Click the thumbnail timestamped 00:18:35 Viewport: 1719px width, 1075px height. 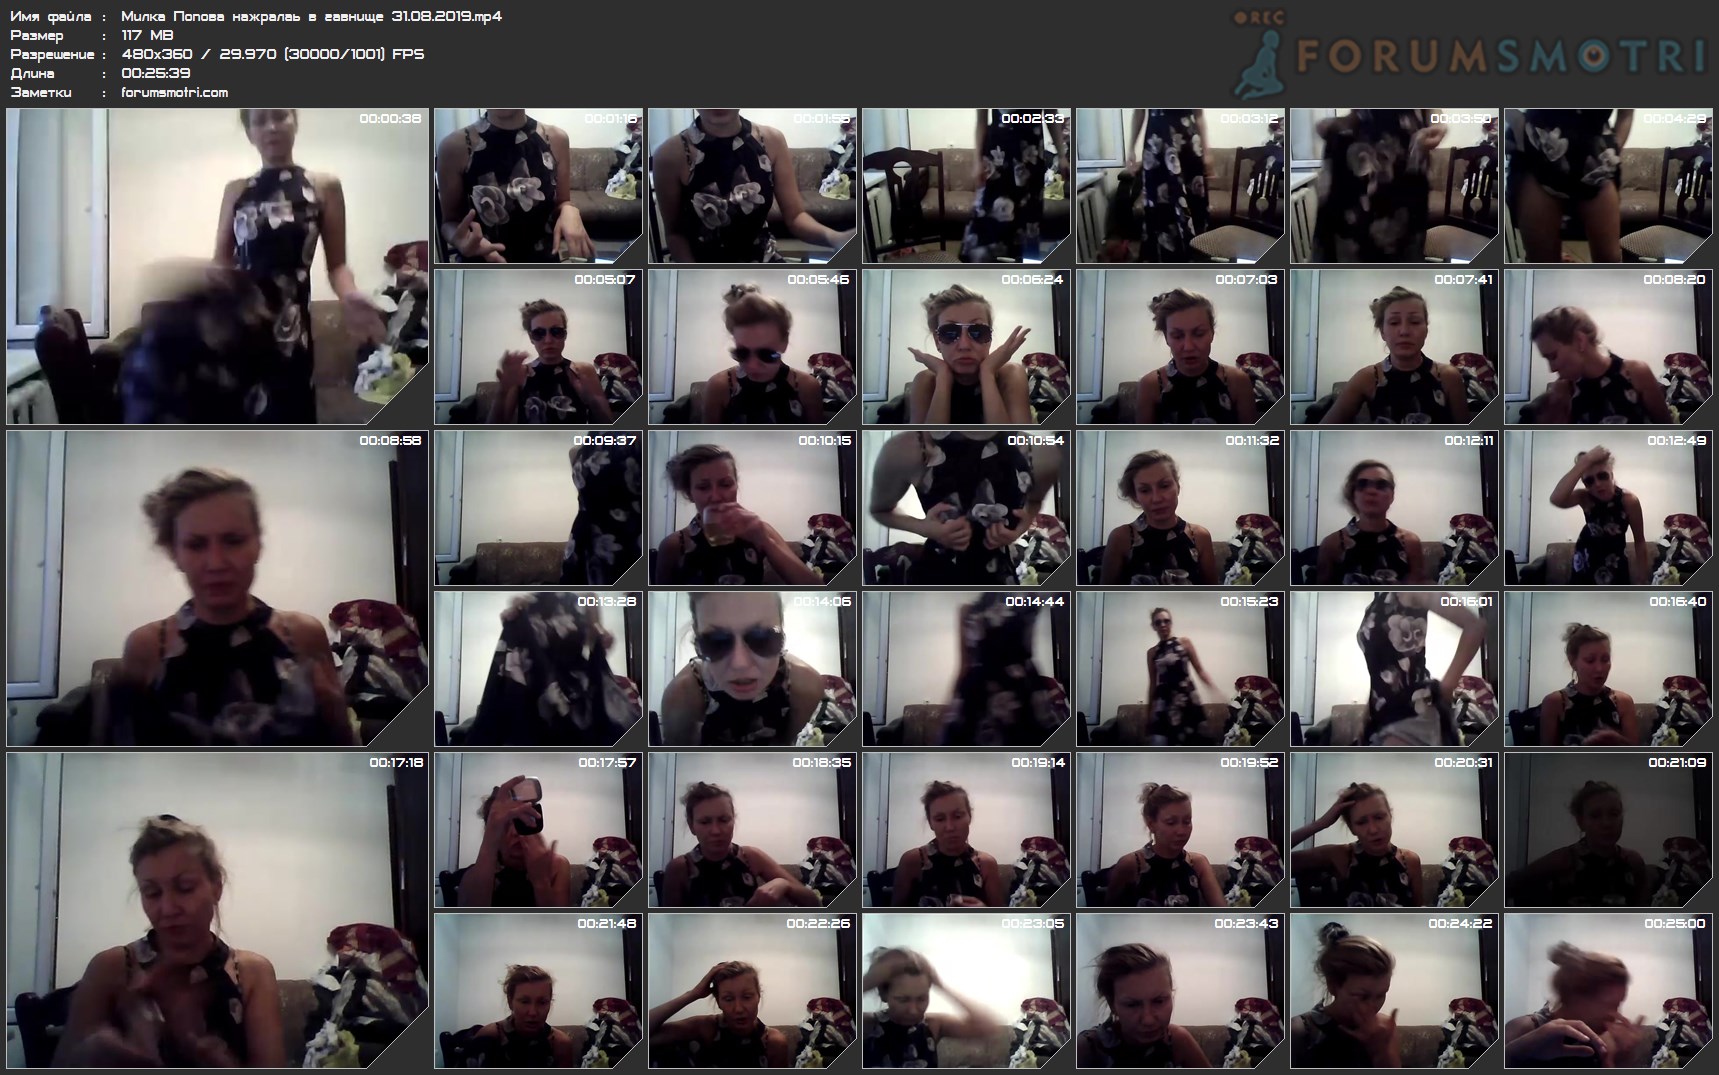click(x=752, y=830)
